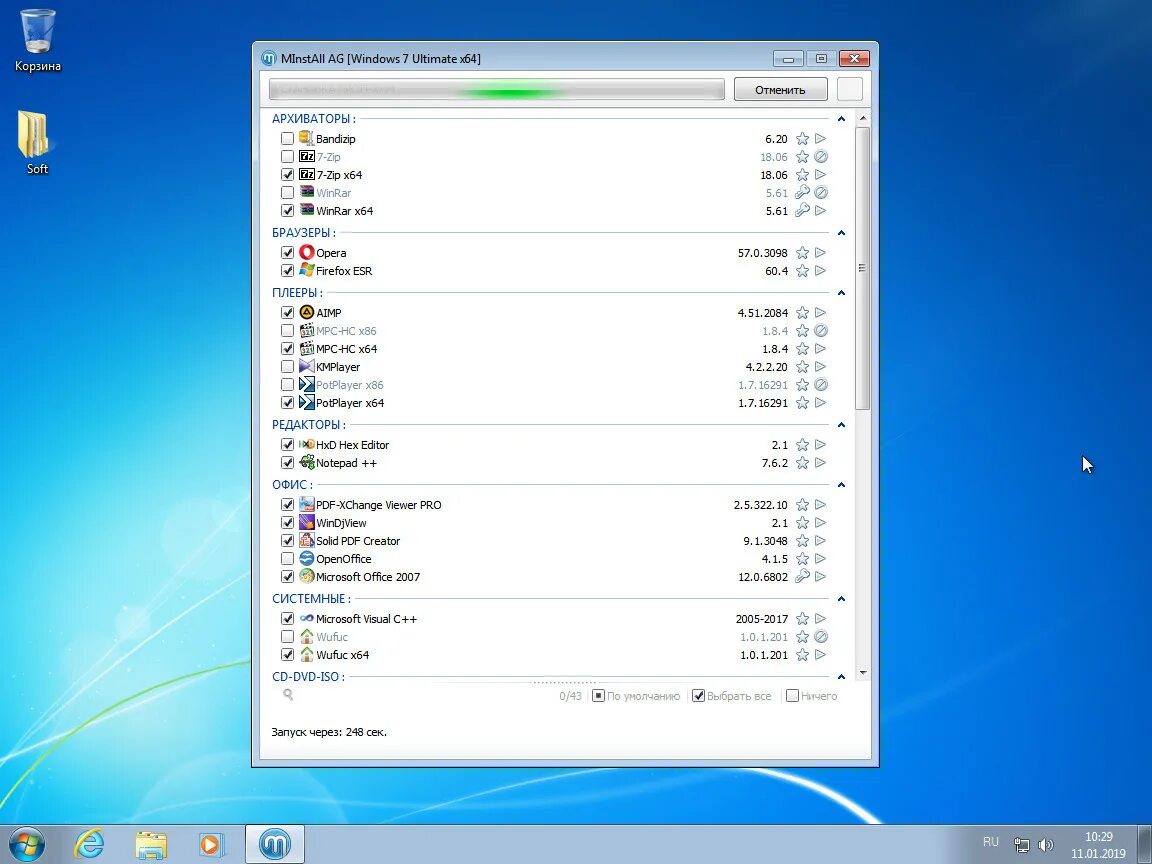This screenshot has height=864, width=1152.
Task: Click the star icon for WinDjView
Action: [802, 523]
